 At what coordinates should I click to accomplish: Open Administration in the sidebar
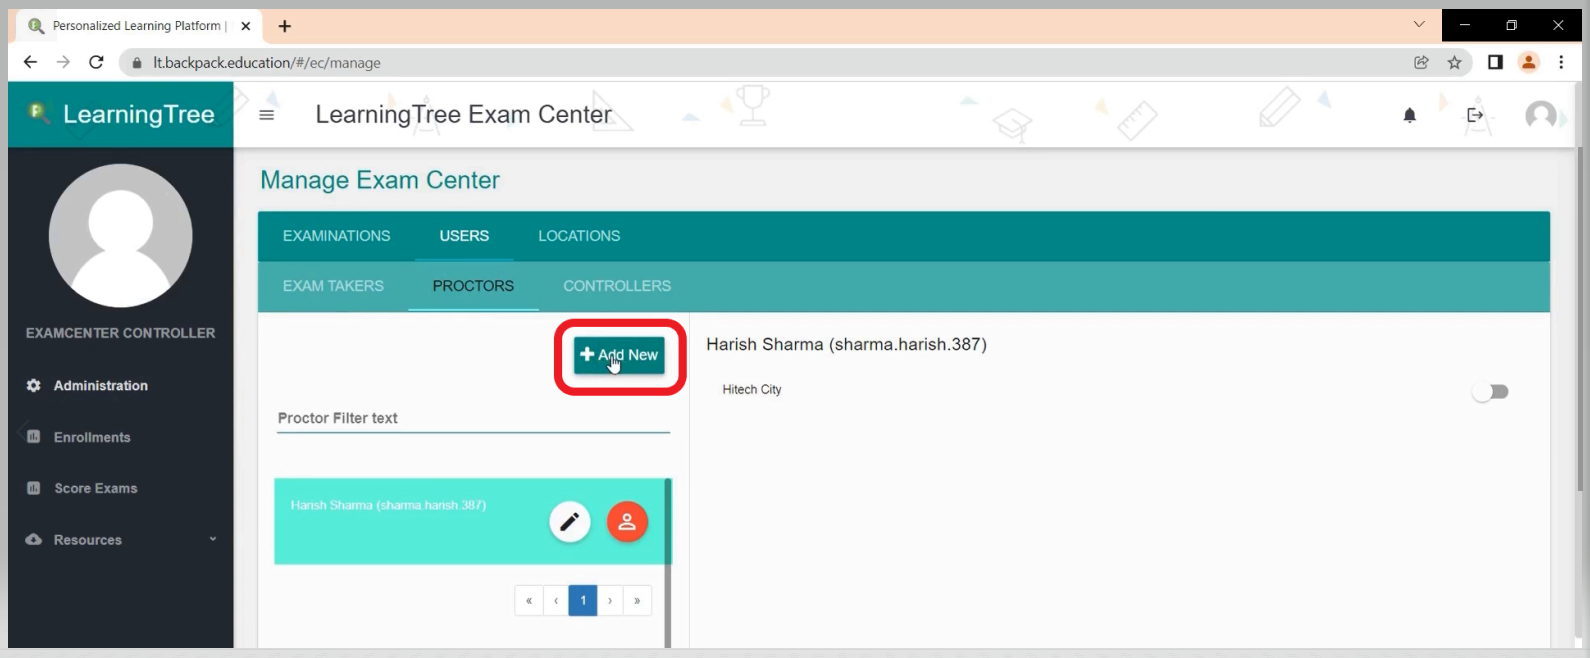point(100,386)
